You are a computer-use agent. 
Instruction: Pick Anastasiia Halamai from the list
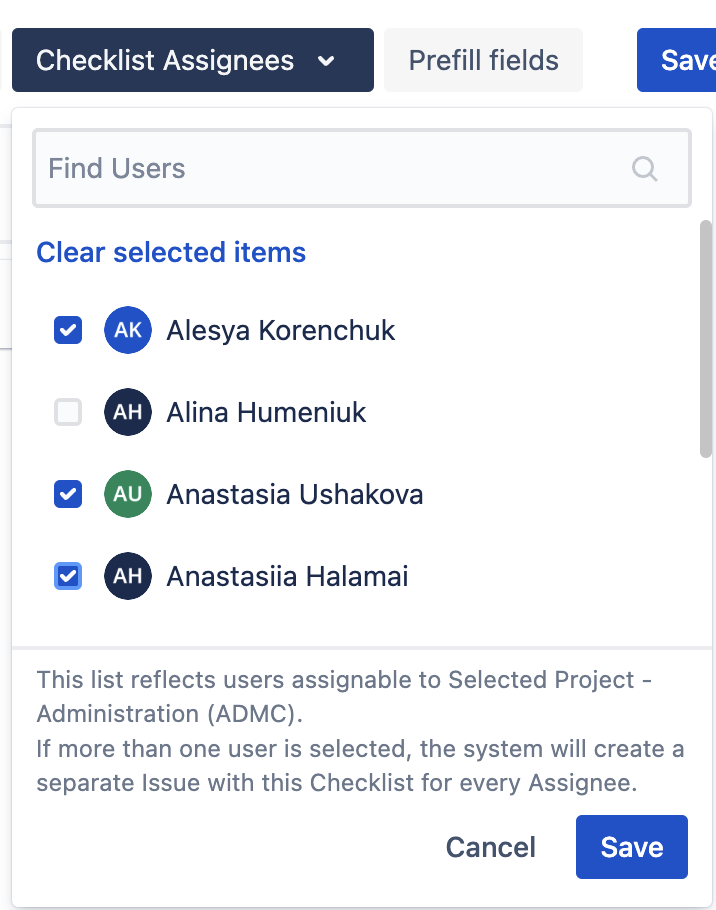[x=287, y=576]
